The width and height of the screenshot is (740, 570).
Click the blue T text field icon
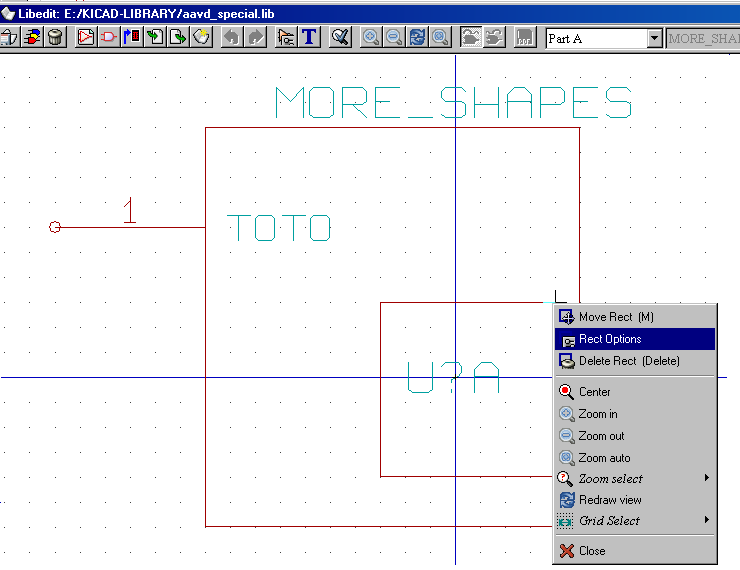pos(309,38)
